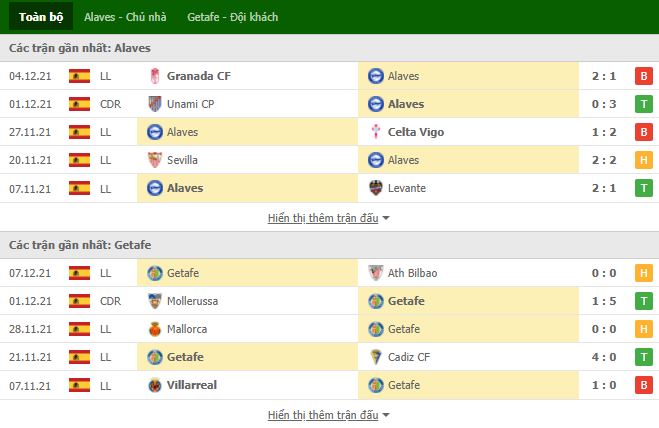Viewport: 659px width, 428px height.
Task: Click the Mallorca club crest
Action: 155,329
